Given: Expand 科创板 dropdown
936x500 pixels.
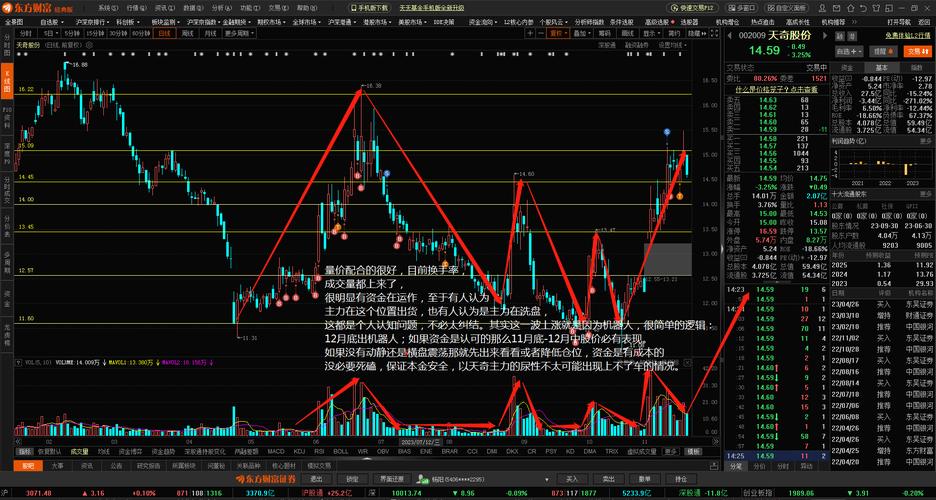Looking at the screenshot, I should coord(128,21).
